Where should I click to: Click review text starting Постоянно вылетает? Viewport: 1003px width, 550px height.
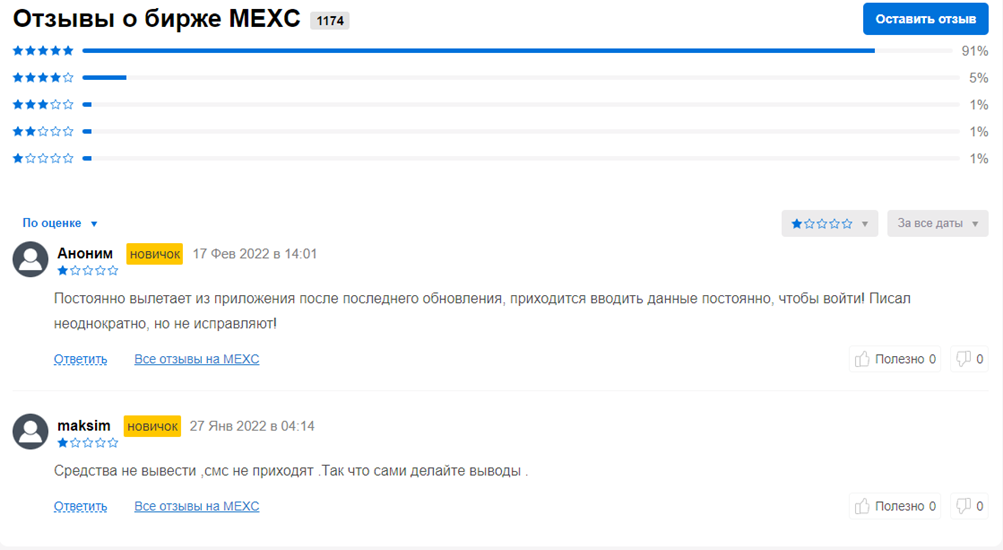click(482, 311)
